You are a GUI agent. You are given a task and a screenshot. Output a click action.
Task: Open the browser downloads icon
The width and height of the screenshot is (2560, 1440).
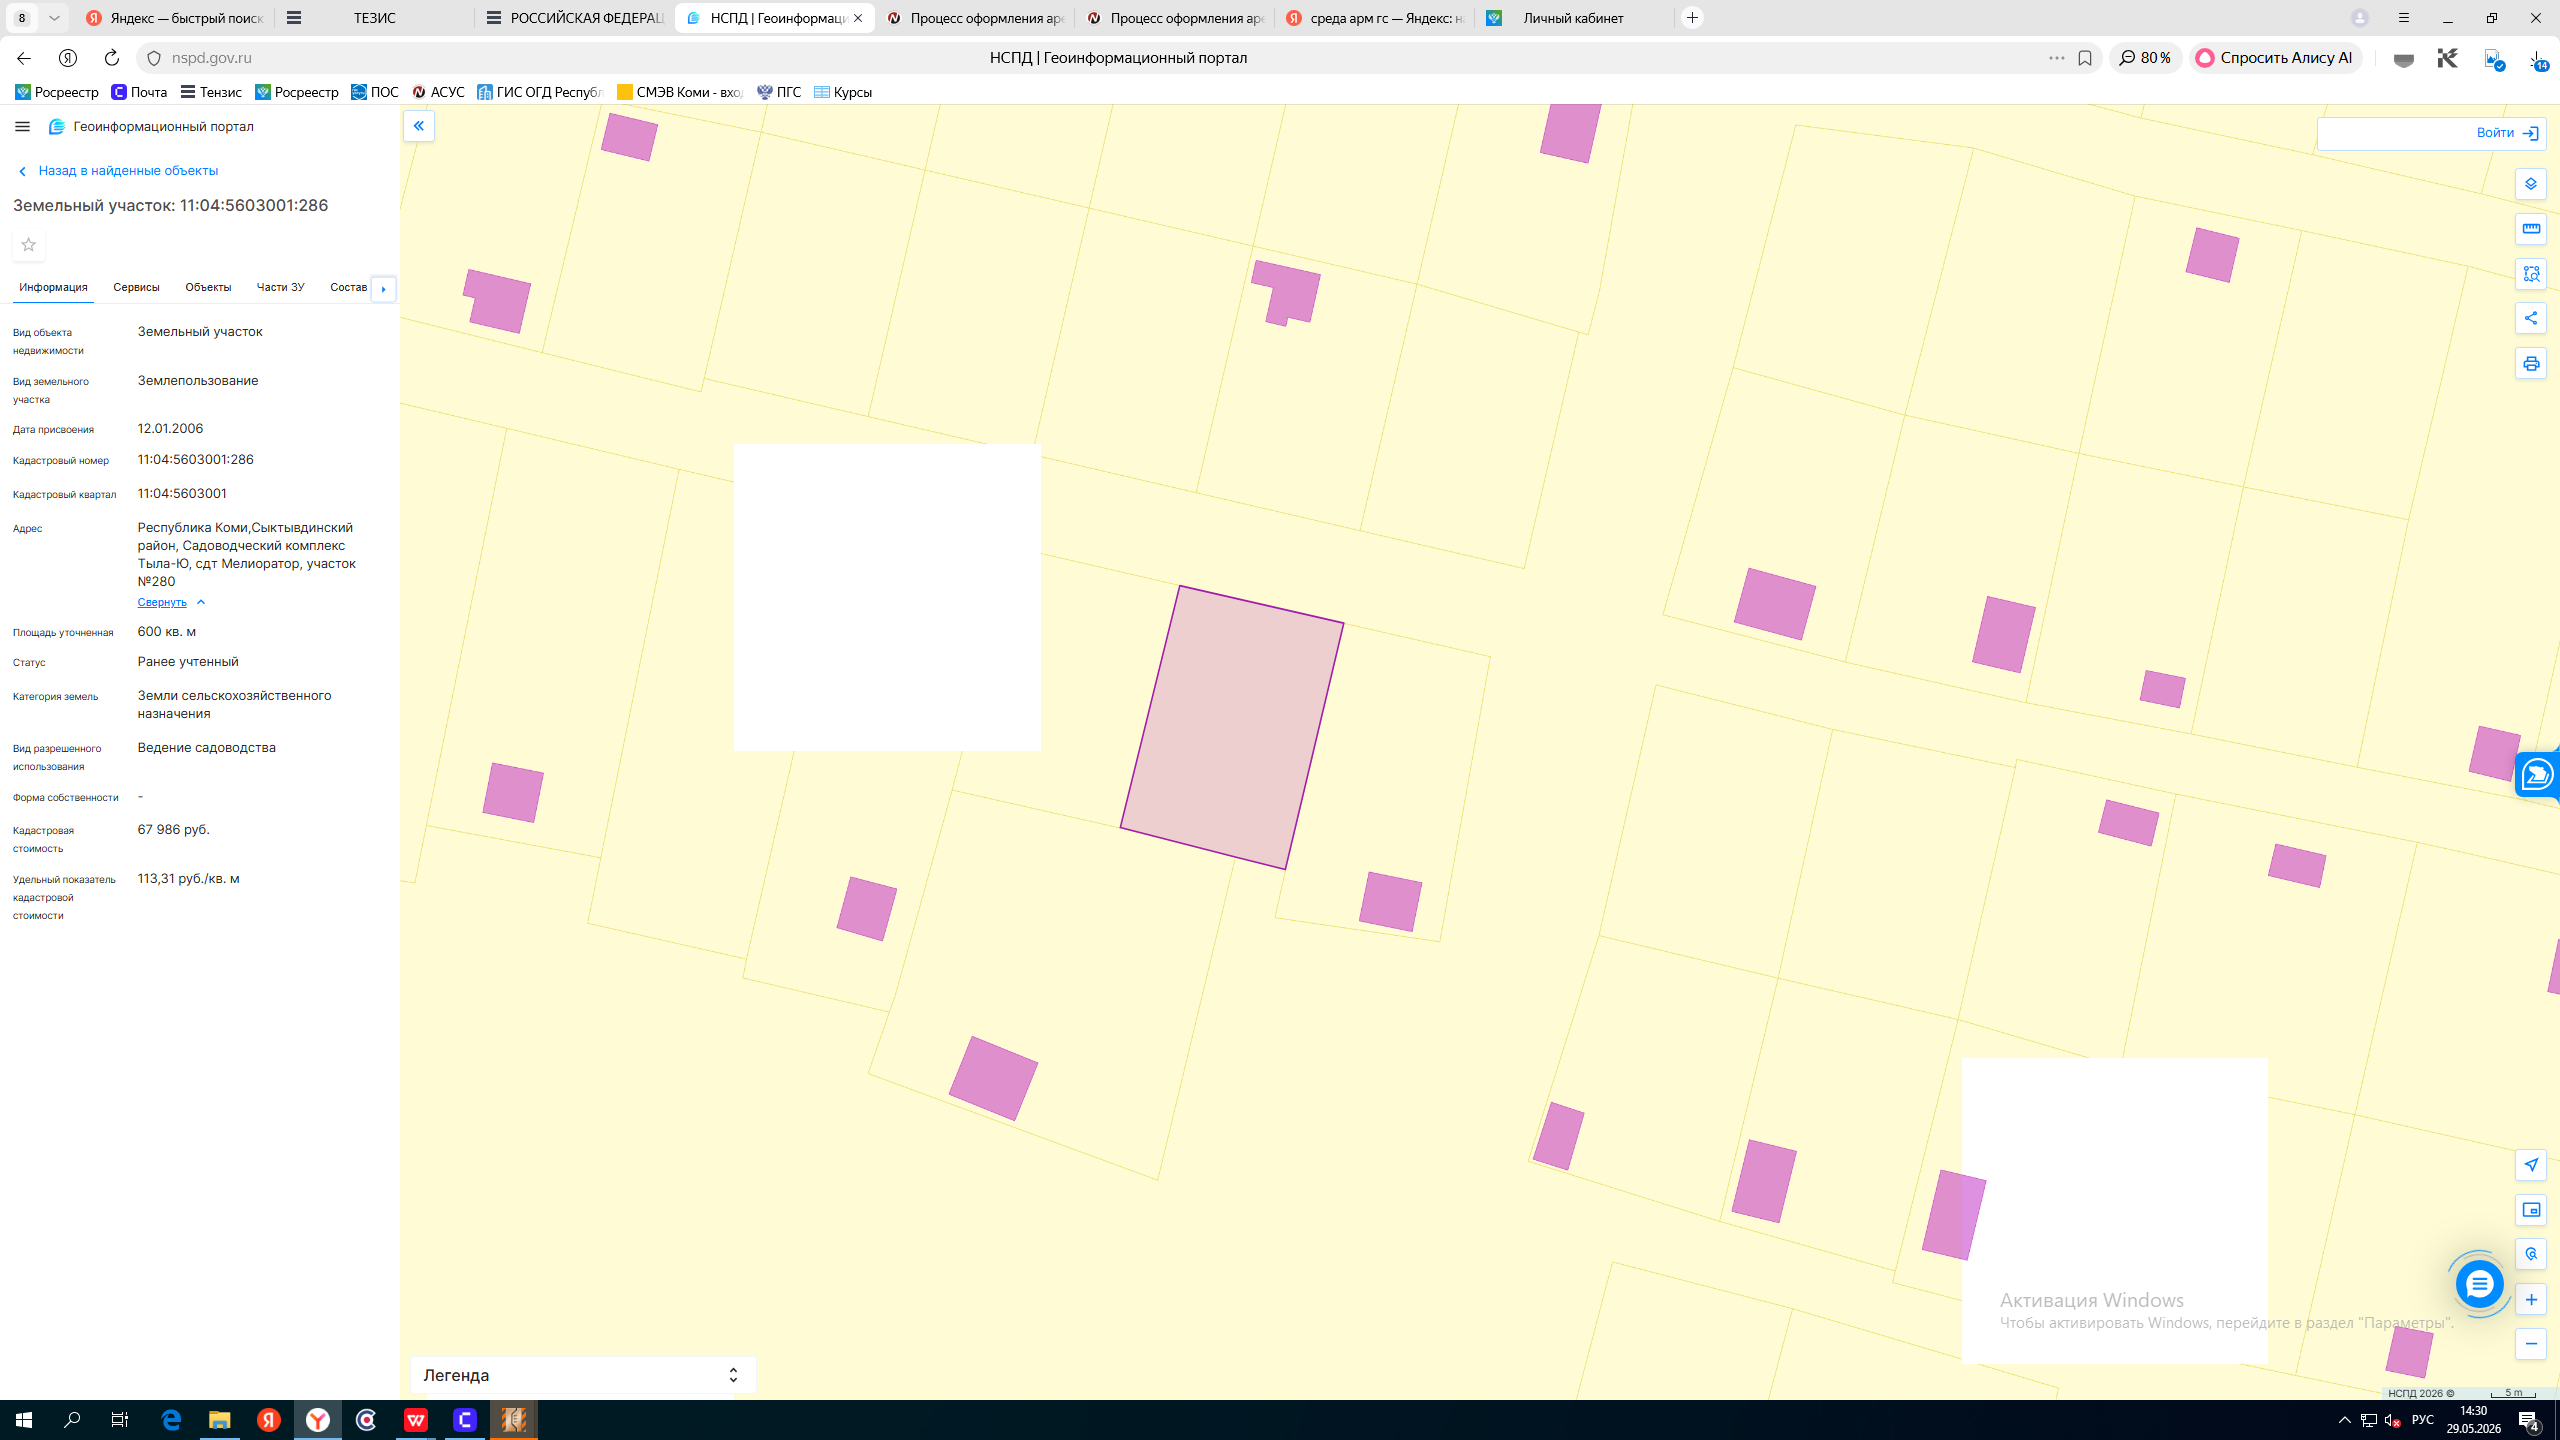[2538, 60]
